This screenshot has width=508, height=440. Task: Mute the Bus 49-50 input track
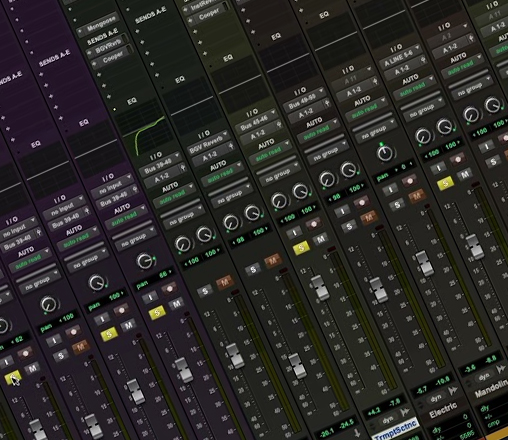(320, 239)
